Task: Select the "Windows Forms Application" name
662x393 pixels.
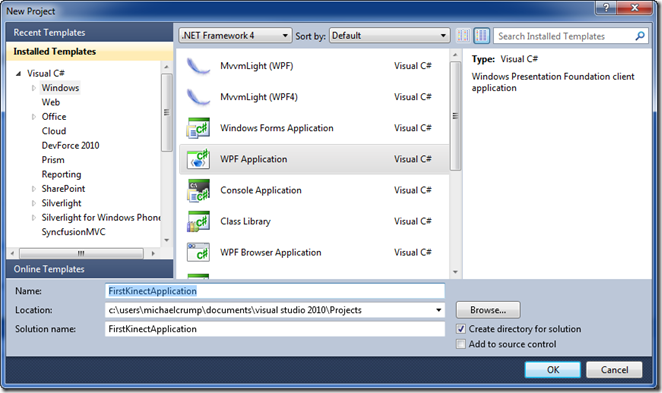Action: coord(277,128)
